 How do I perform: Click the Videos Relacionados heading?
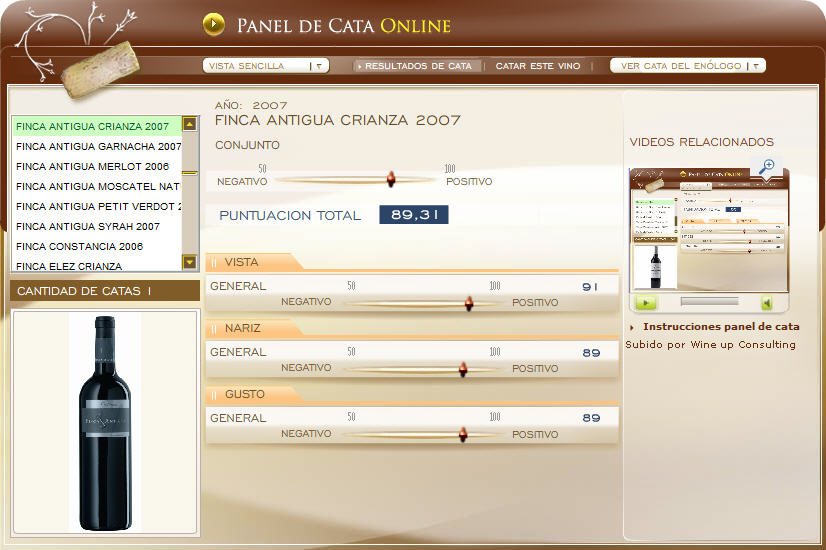702,142
